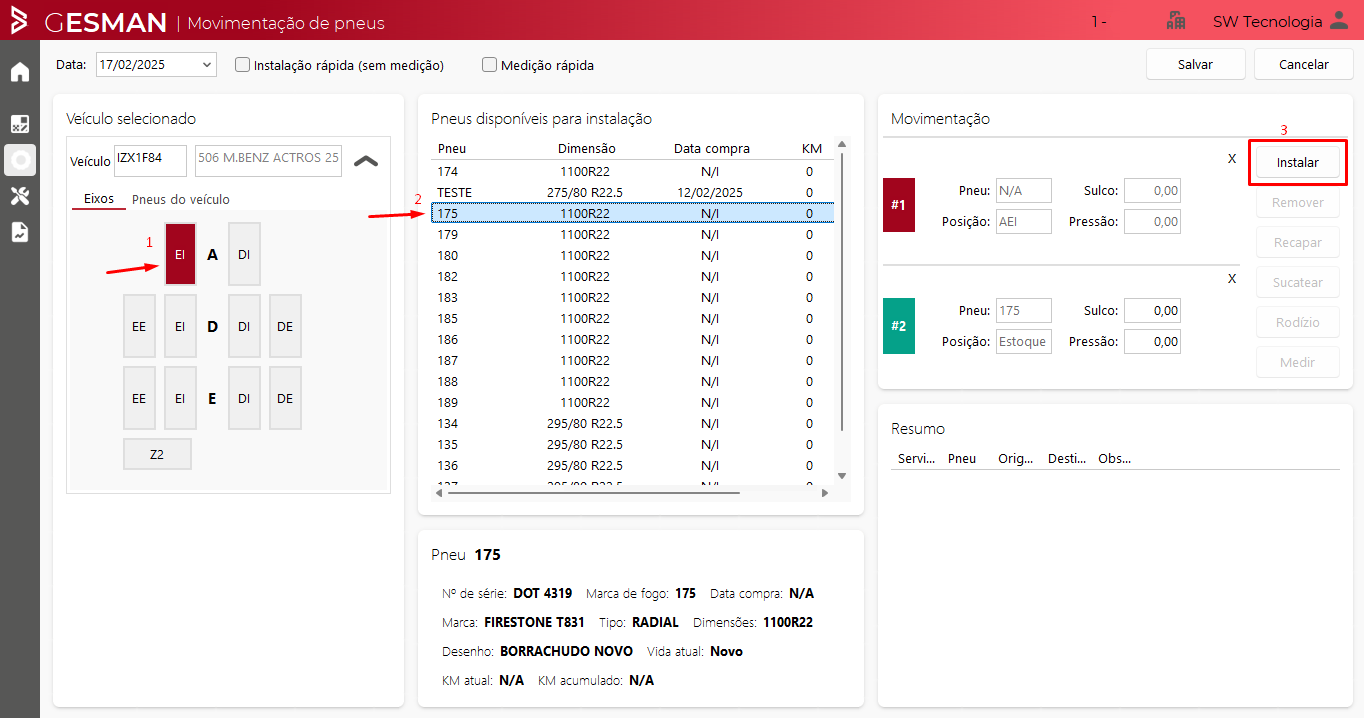
Task: Sort tire list by Dimensão column
Action: pyautogui.click(x=586, y=149)
